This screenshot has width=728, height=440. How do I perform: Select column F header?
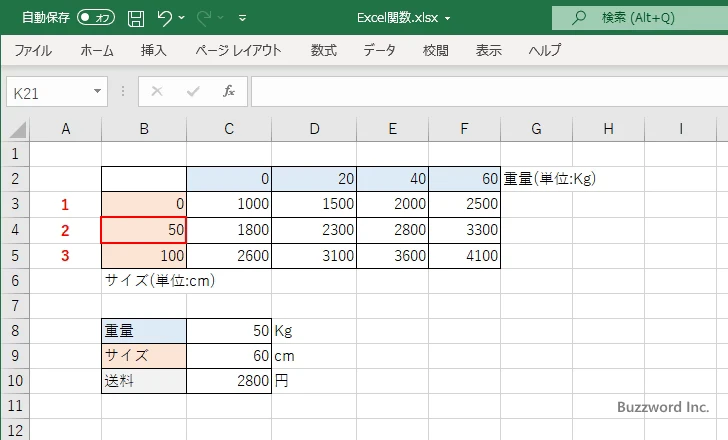464,129
